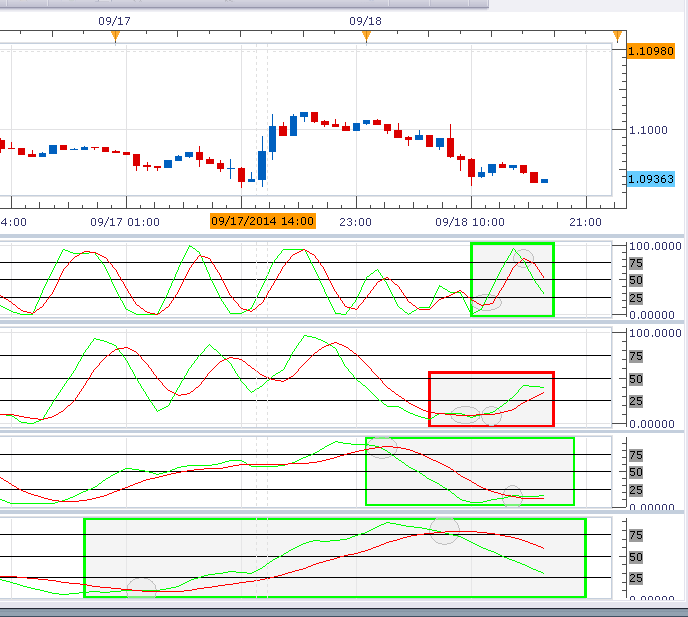Click the 09/17 01:00 time axis label

tap(125, 222)
